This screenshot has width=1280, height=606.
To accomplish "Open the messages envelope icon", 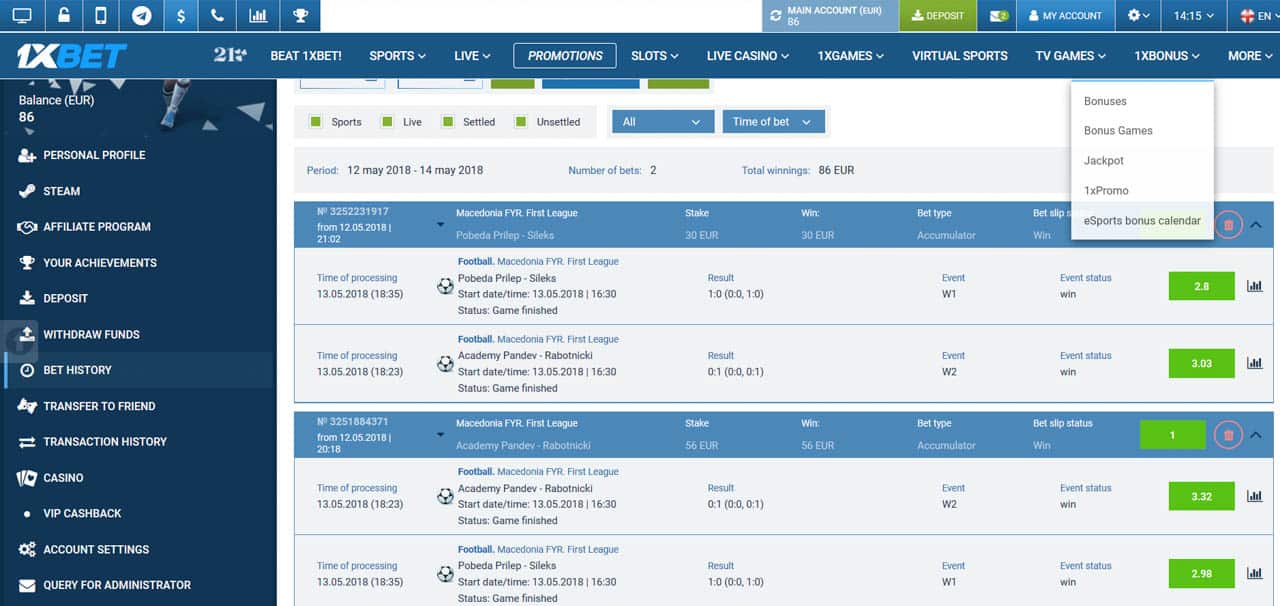I will click(998, 16).
